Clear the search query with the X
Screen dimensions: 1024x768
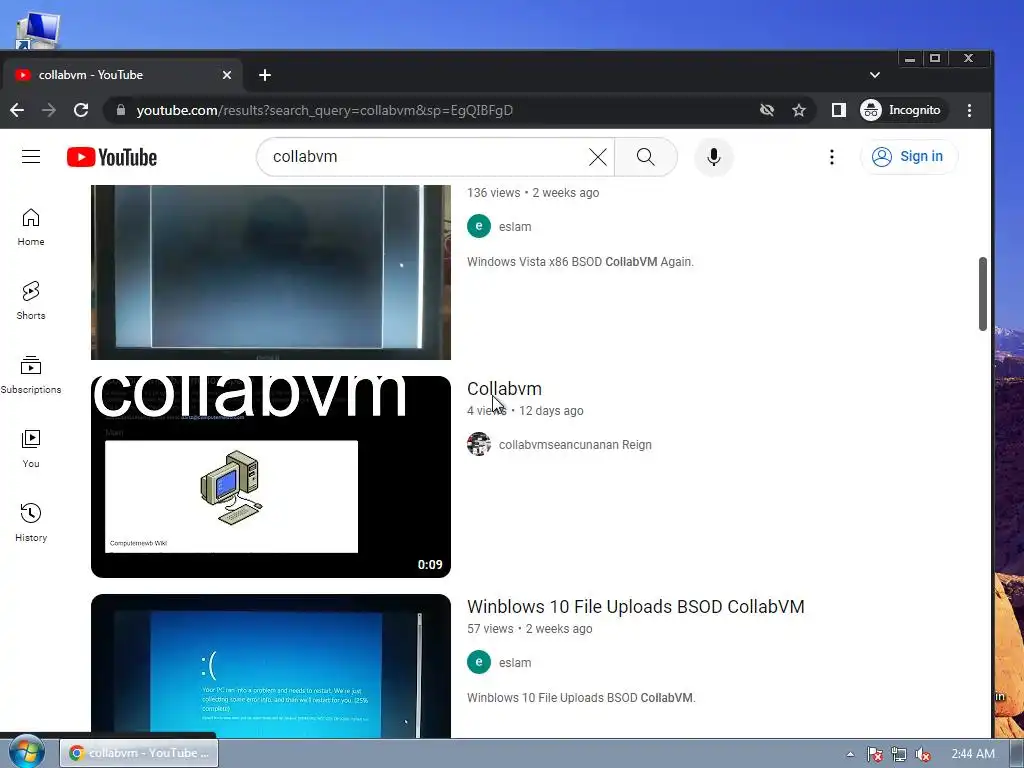(598, 157)
